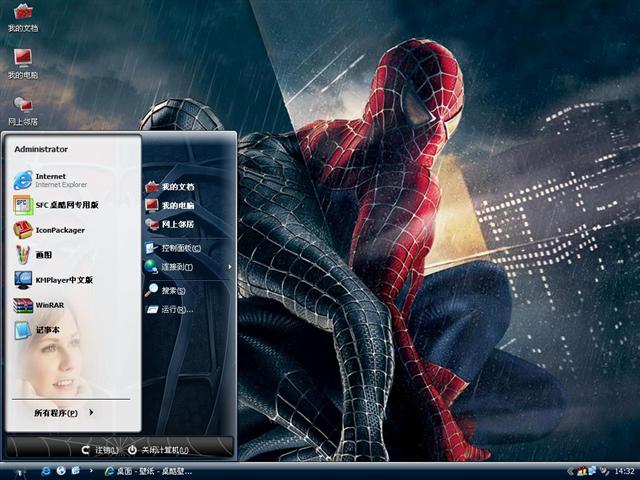Open KMPlayer中文版 in the Start menu
Image resolution: width=640 pixels, height=480 pixels.
point(53,280)
